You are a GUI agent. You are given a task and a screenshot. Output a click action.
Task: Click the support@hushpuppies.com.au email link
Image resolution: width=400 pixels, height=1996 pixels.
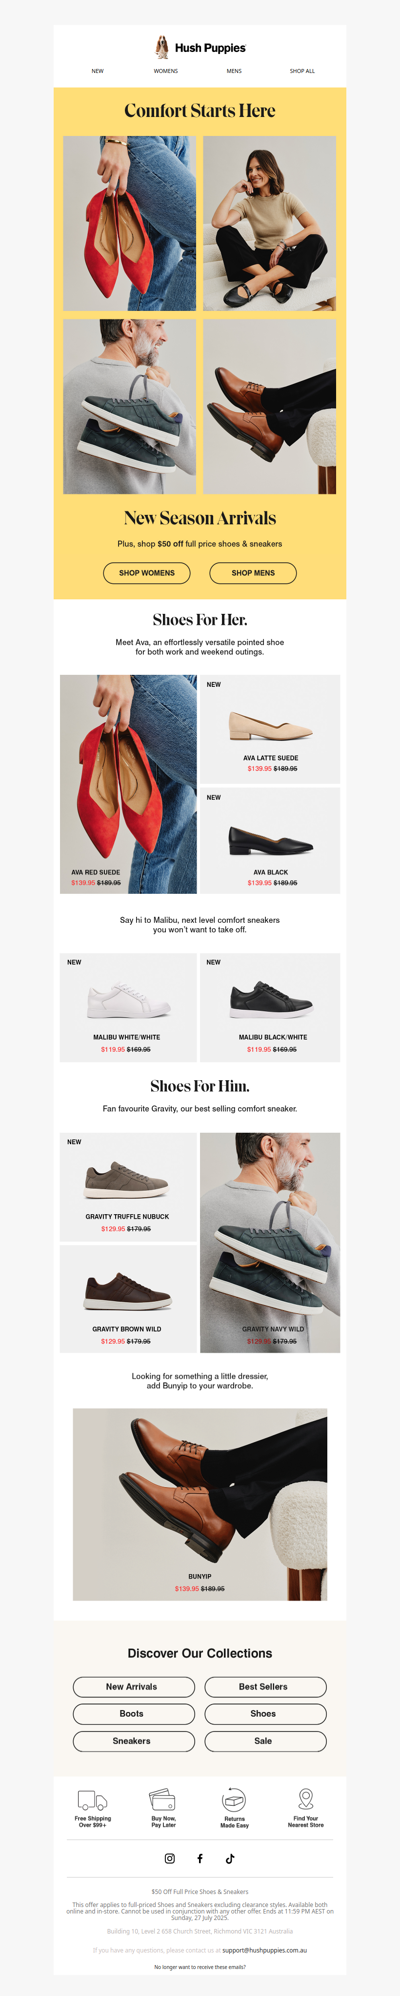(x=264, y=1950)
